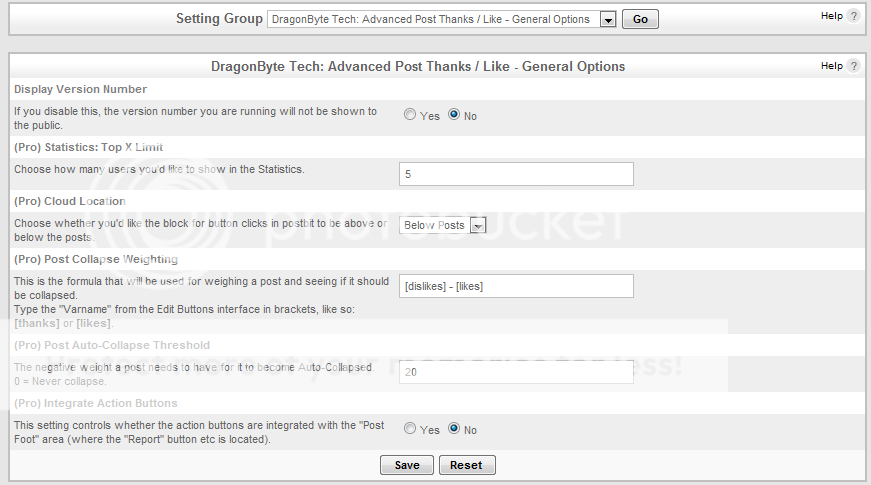This screenshot has width=871, height=485.
Task: Click the 'Display Version Number' heading
Action: pyautogui.click(x=81, y=89)
